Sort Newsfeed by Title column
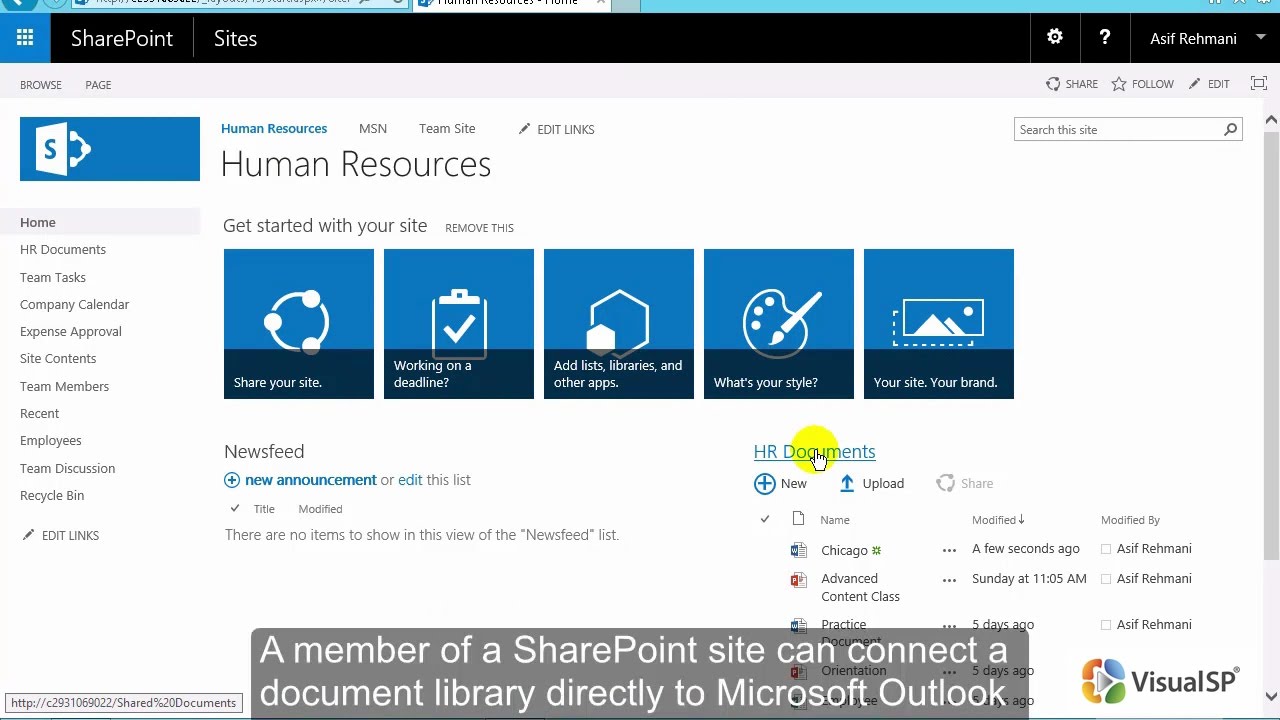Image resolution: width=1280 pixels, height=720 pixels. 264,509
